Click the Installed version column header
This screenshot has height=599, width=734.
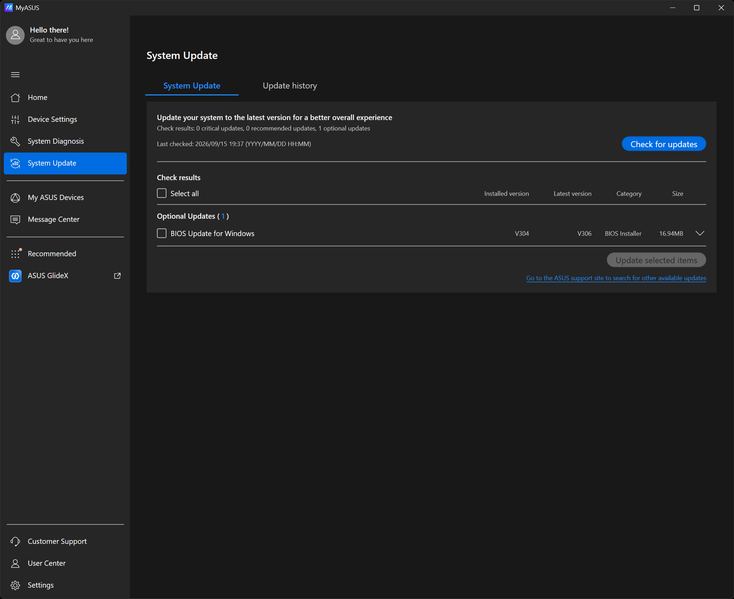(x=506, y=194)
